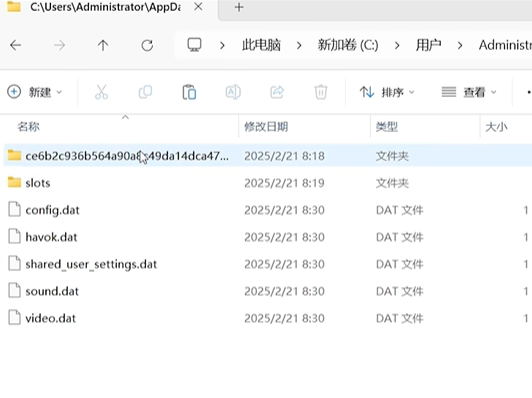
Task: Refresh the current folder view
Action: coord(147,45)
